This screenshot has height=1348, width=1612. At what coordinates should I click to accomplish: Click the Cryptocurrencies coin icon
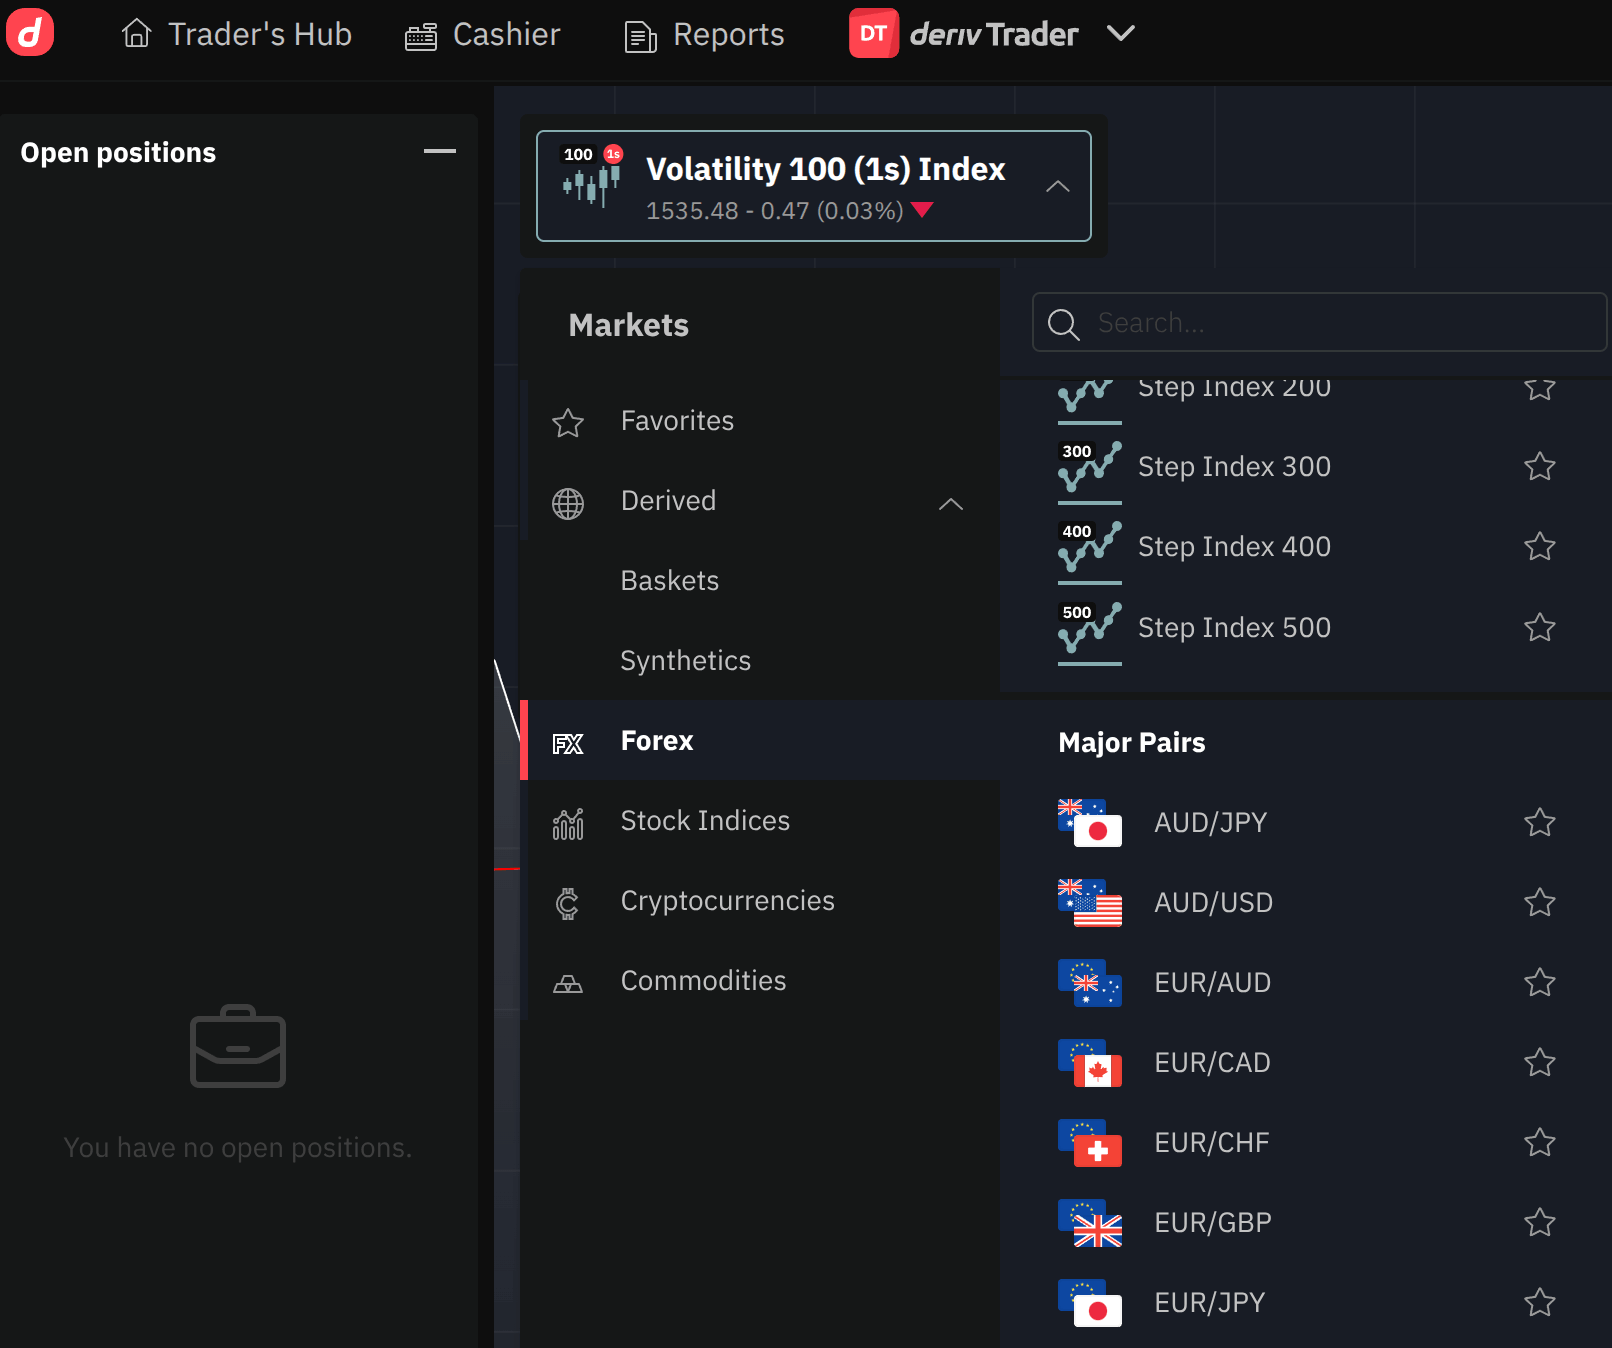point(567,903)
